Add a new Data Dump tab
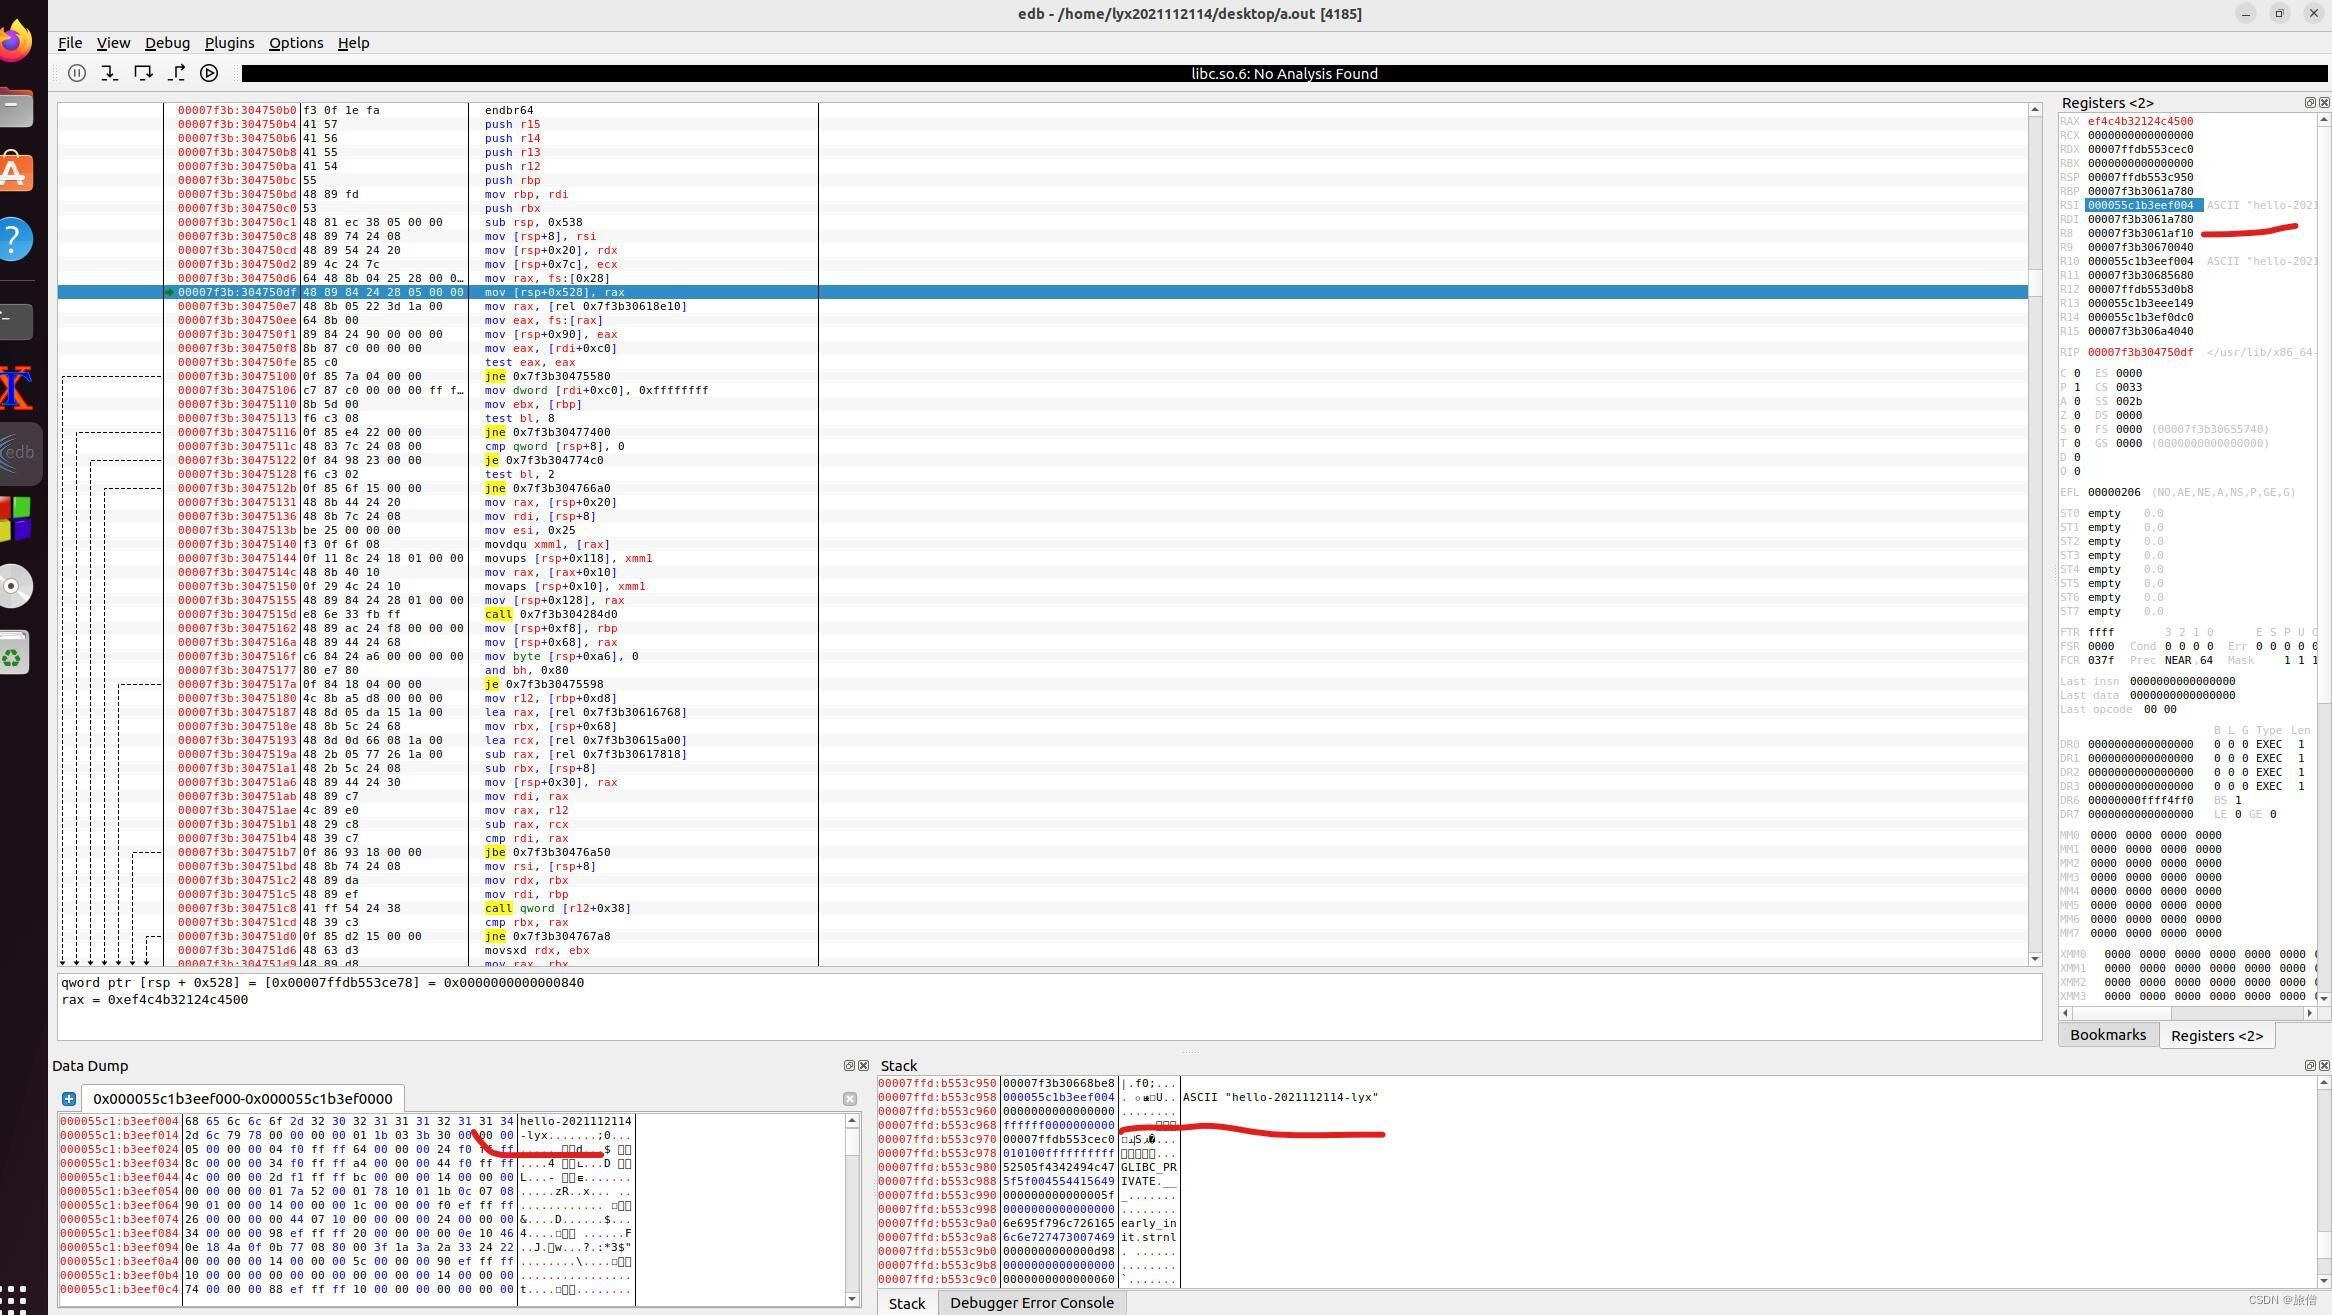2332x1315 pixels. [x=69, y=1099]
